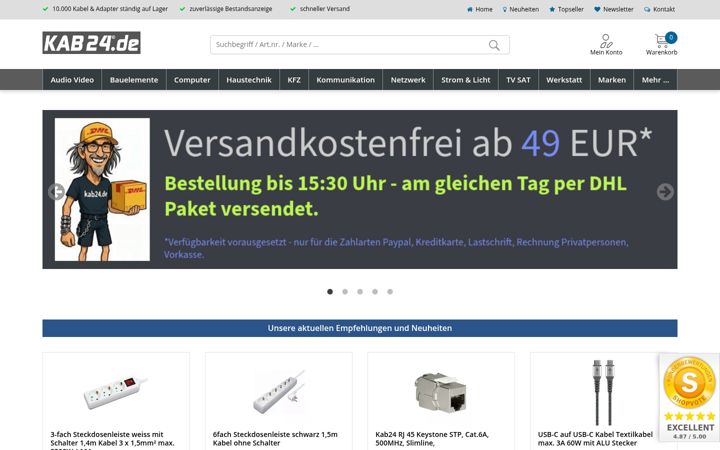The height and width of the screenshot is (450, 720).
Task: Open the Marken menu item
Action: (x=612, y=80)
